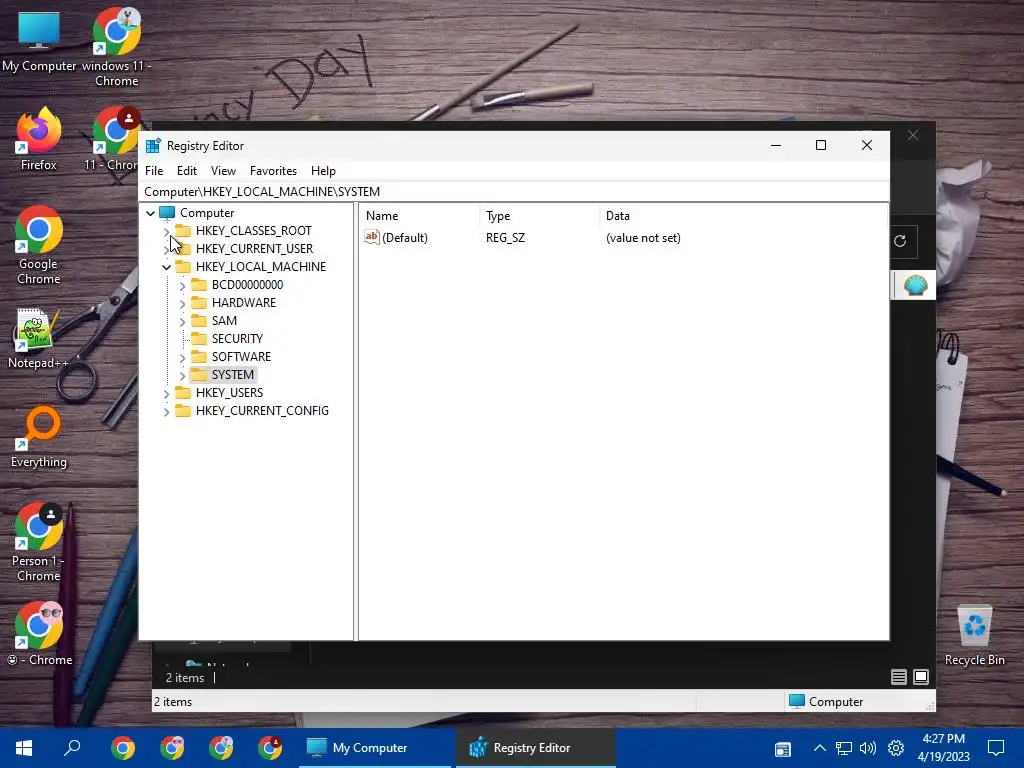Click the shell icon in background window
The height and width of the screenshot is (768, 1024).
(915, 285)
